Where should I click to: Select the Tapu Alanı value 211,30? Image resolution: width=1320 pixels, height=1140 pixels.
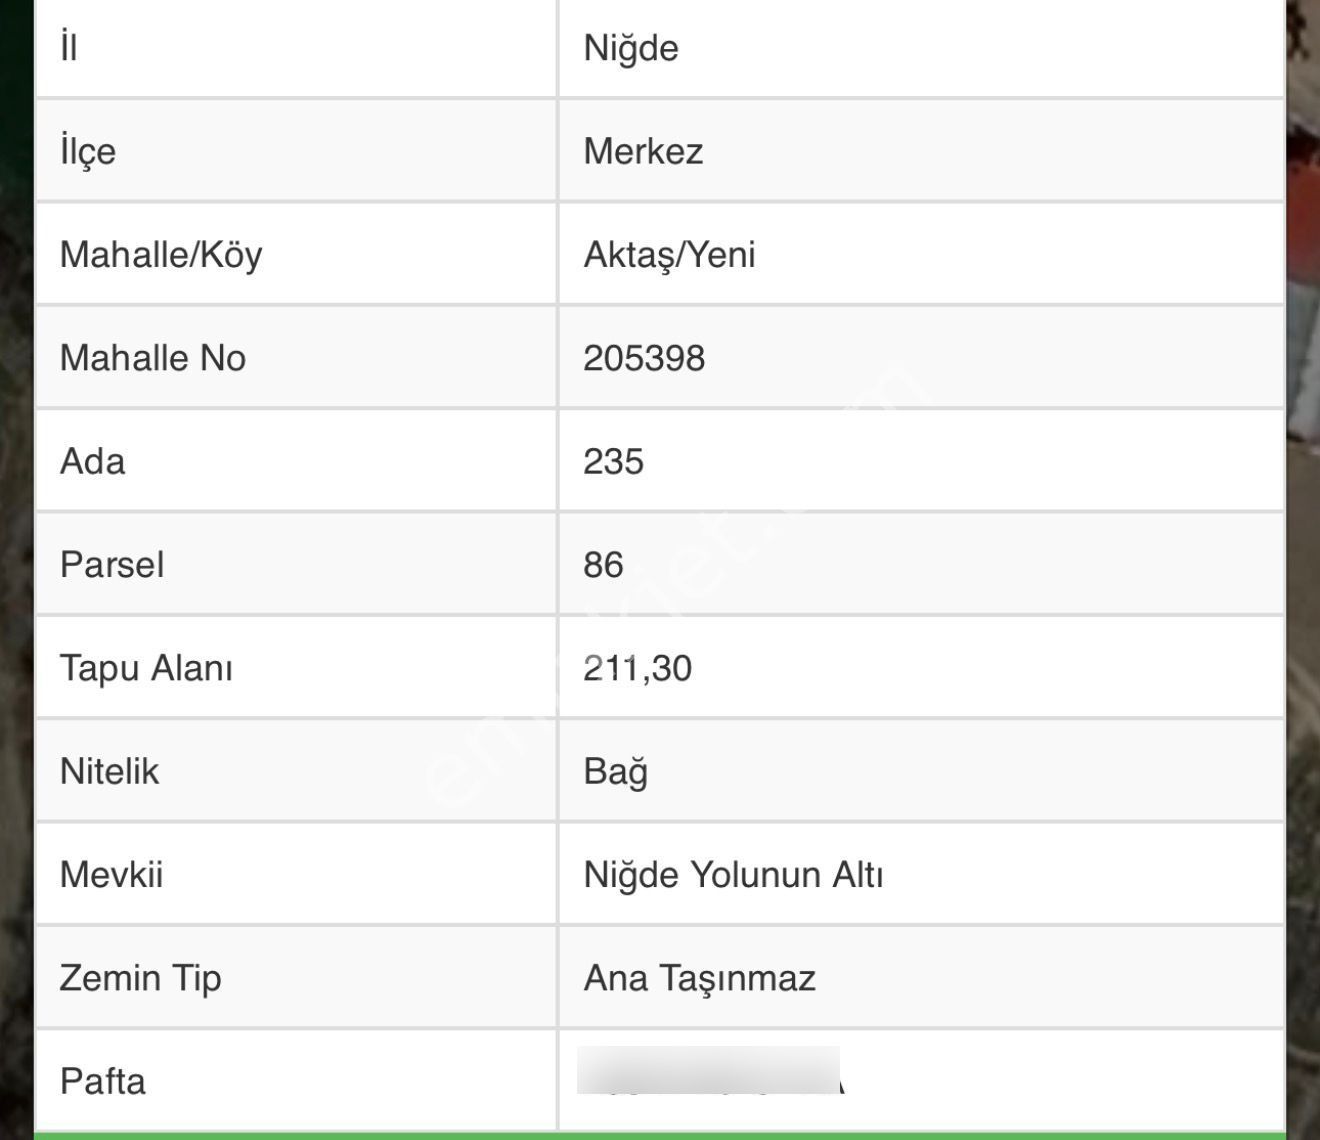[637, 668]
